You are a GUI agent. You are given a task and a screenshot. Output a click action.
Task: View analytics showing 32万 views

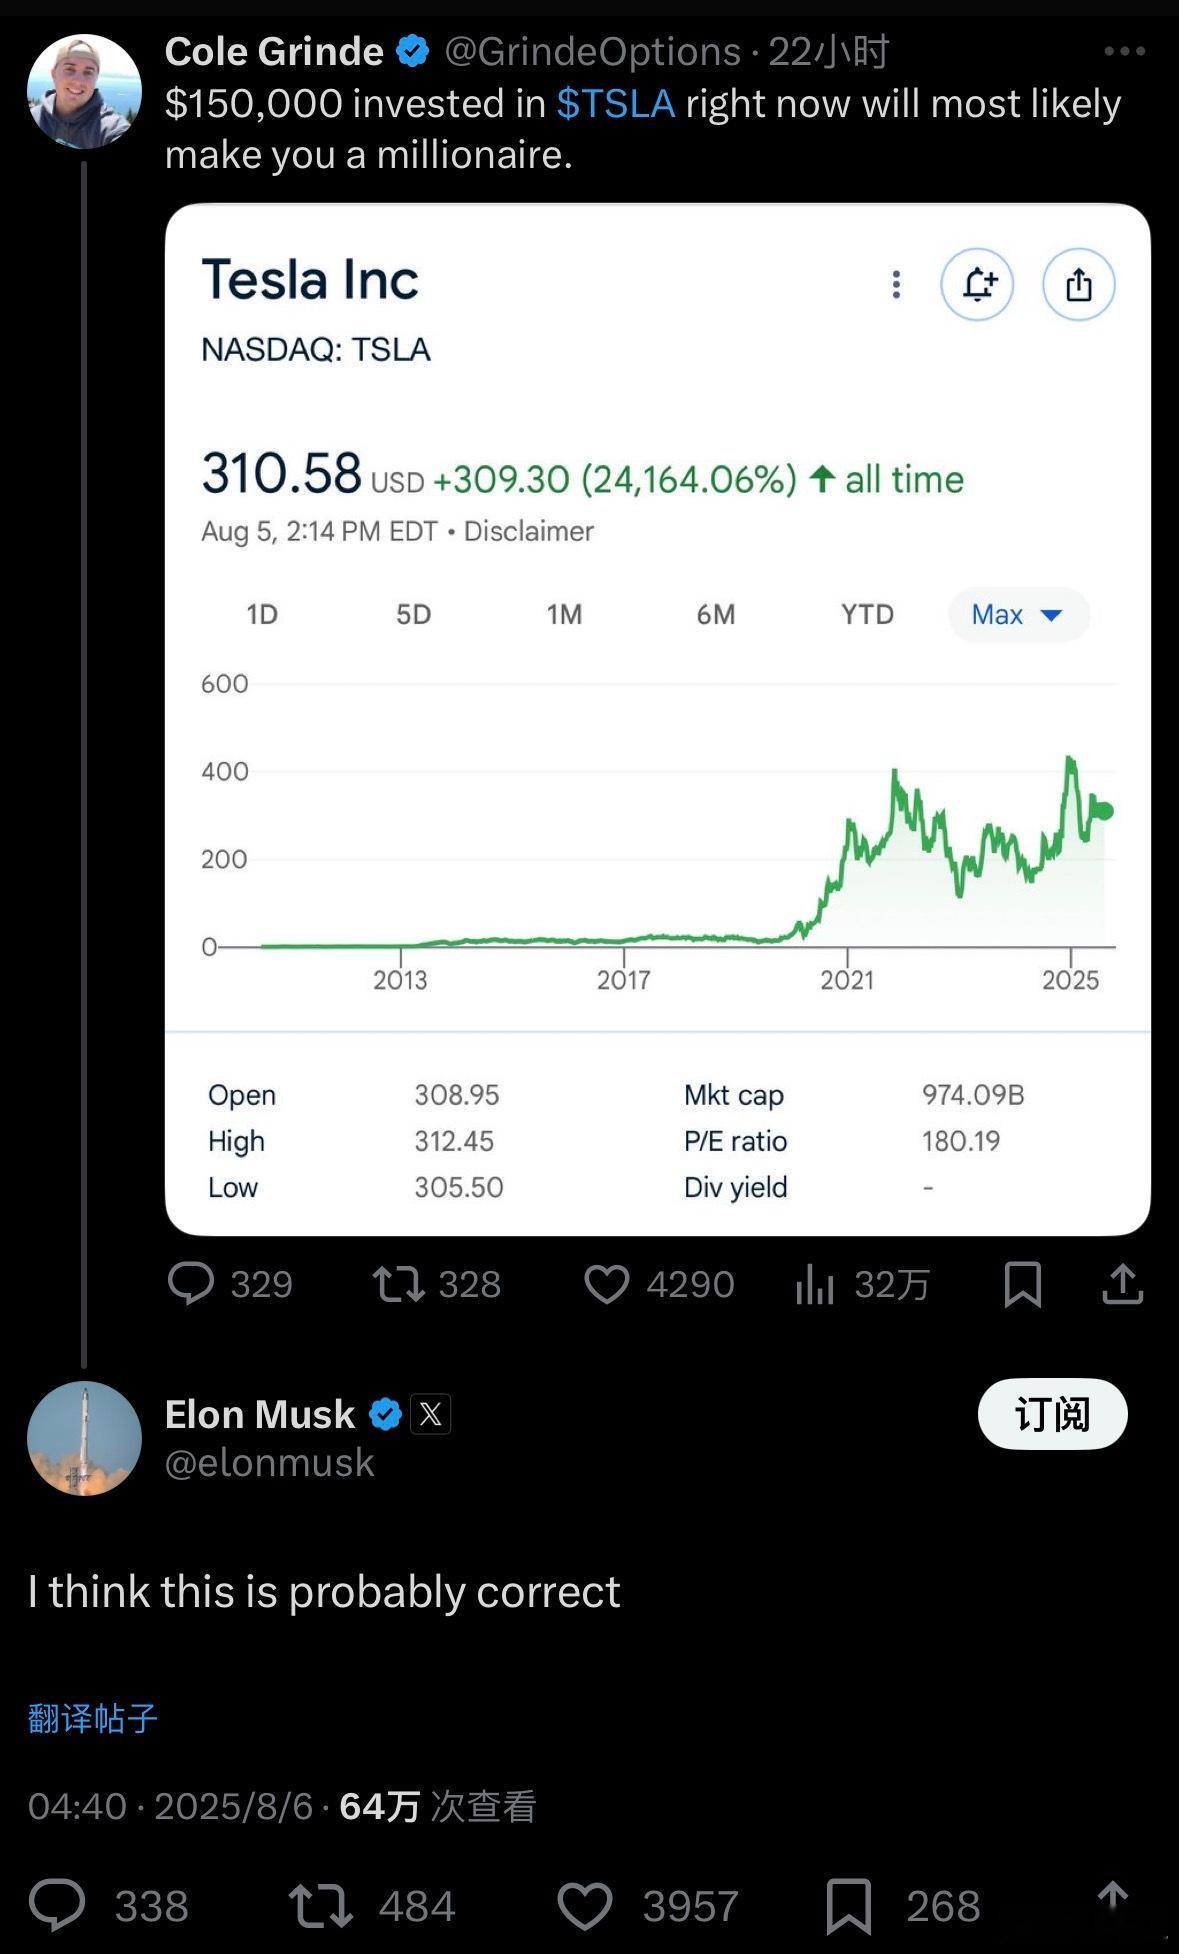point(862,1284)
